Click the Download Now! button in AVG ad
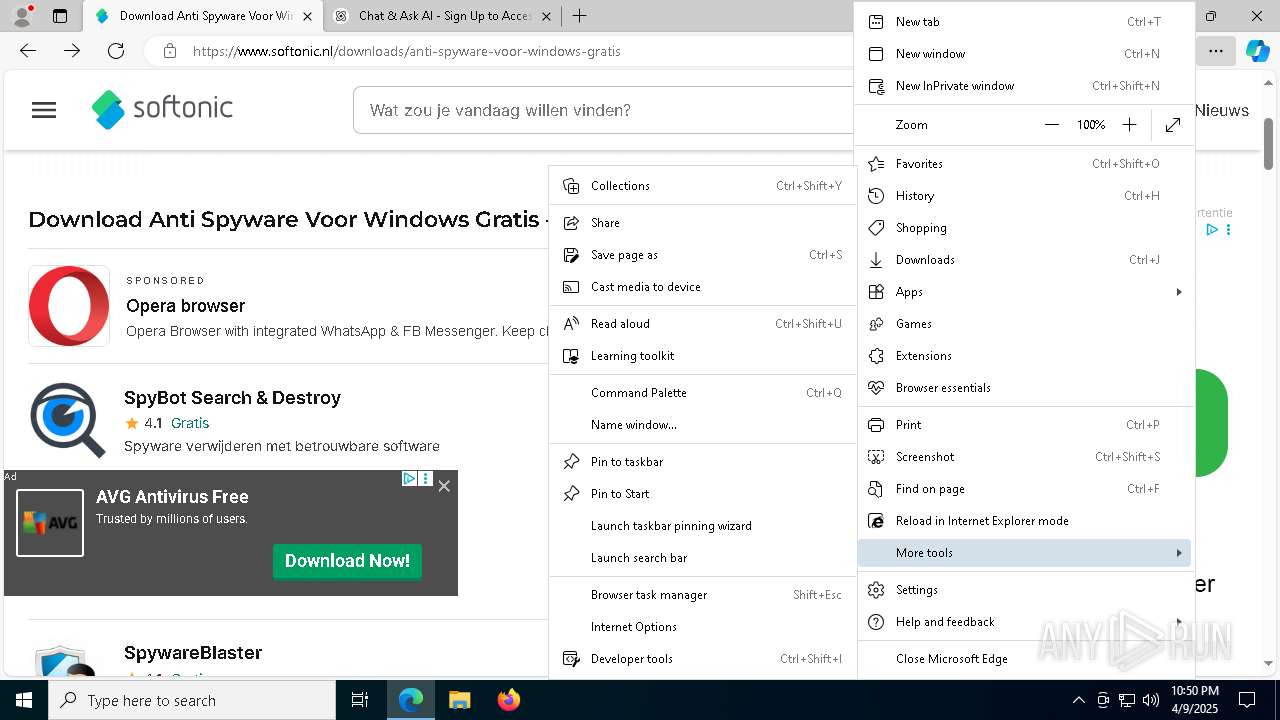The image size is (1280, 720). (x=347, y=561)
